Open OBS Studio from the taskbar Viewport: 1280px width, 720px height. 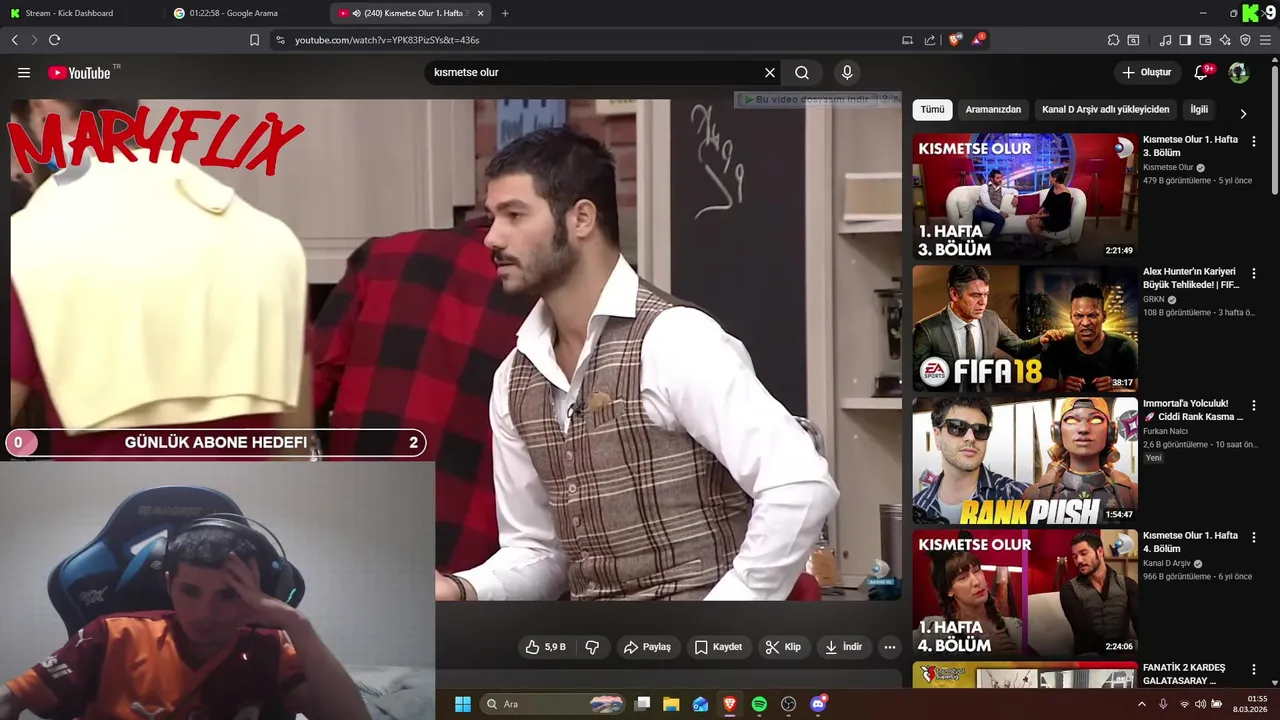coord(788,704)
